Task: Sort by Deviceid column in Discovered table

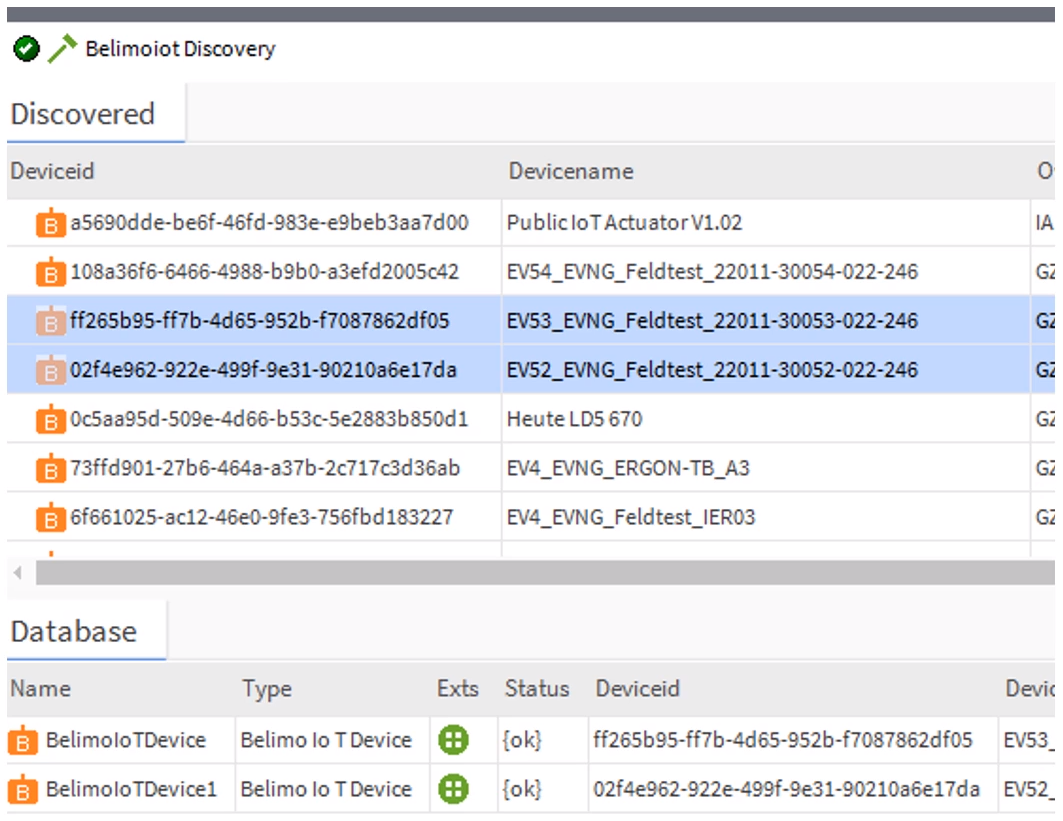Action: [x=53, y=171]
